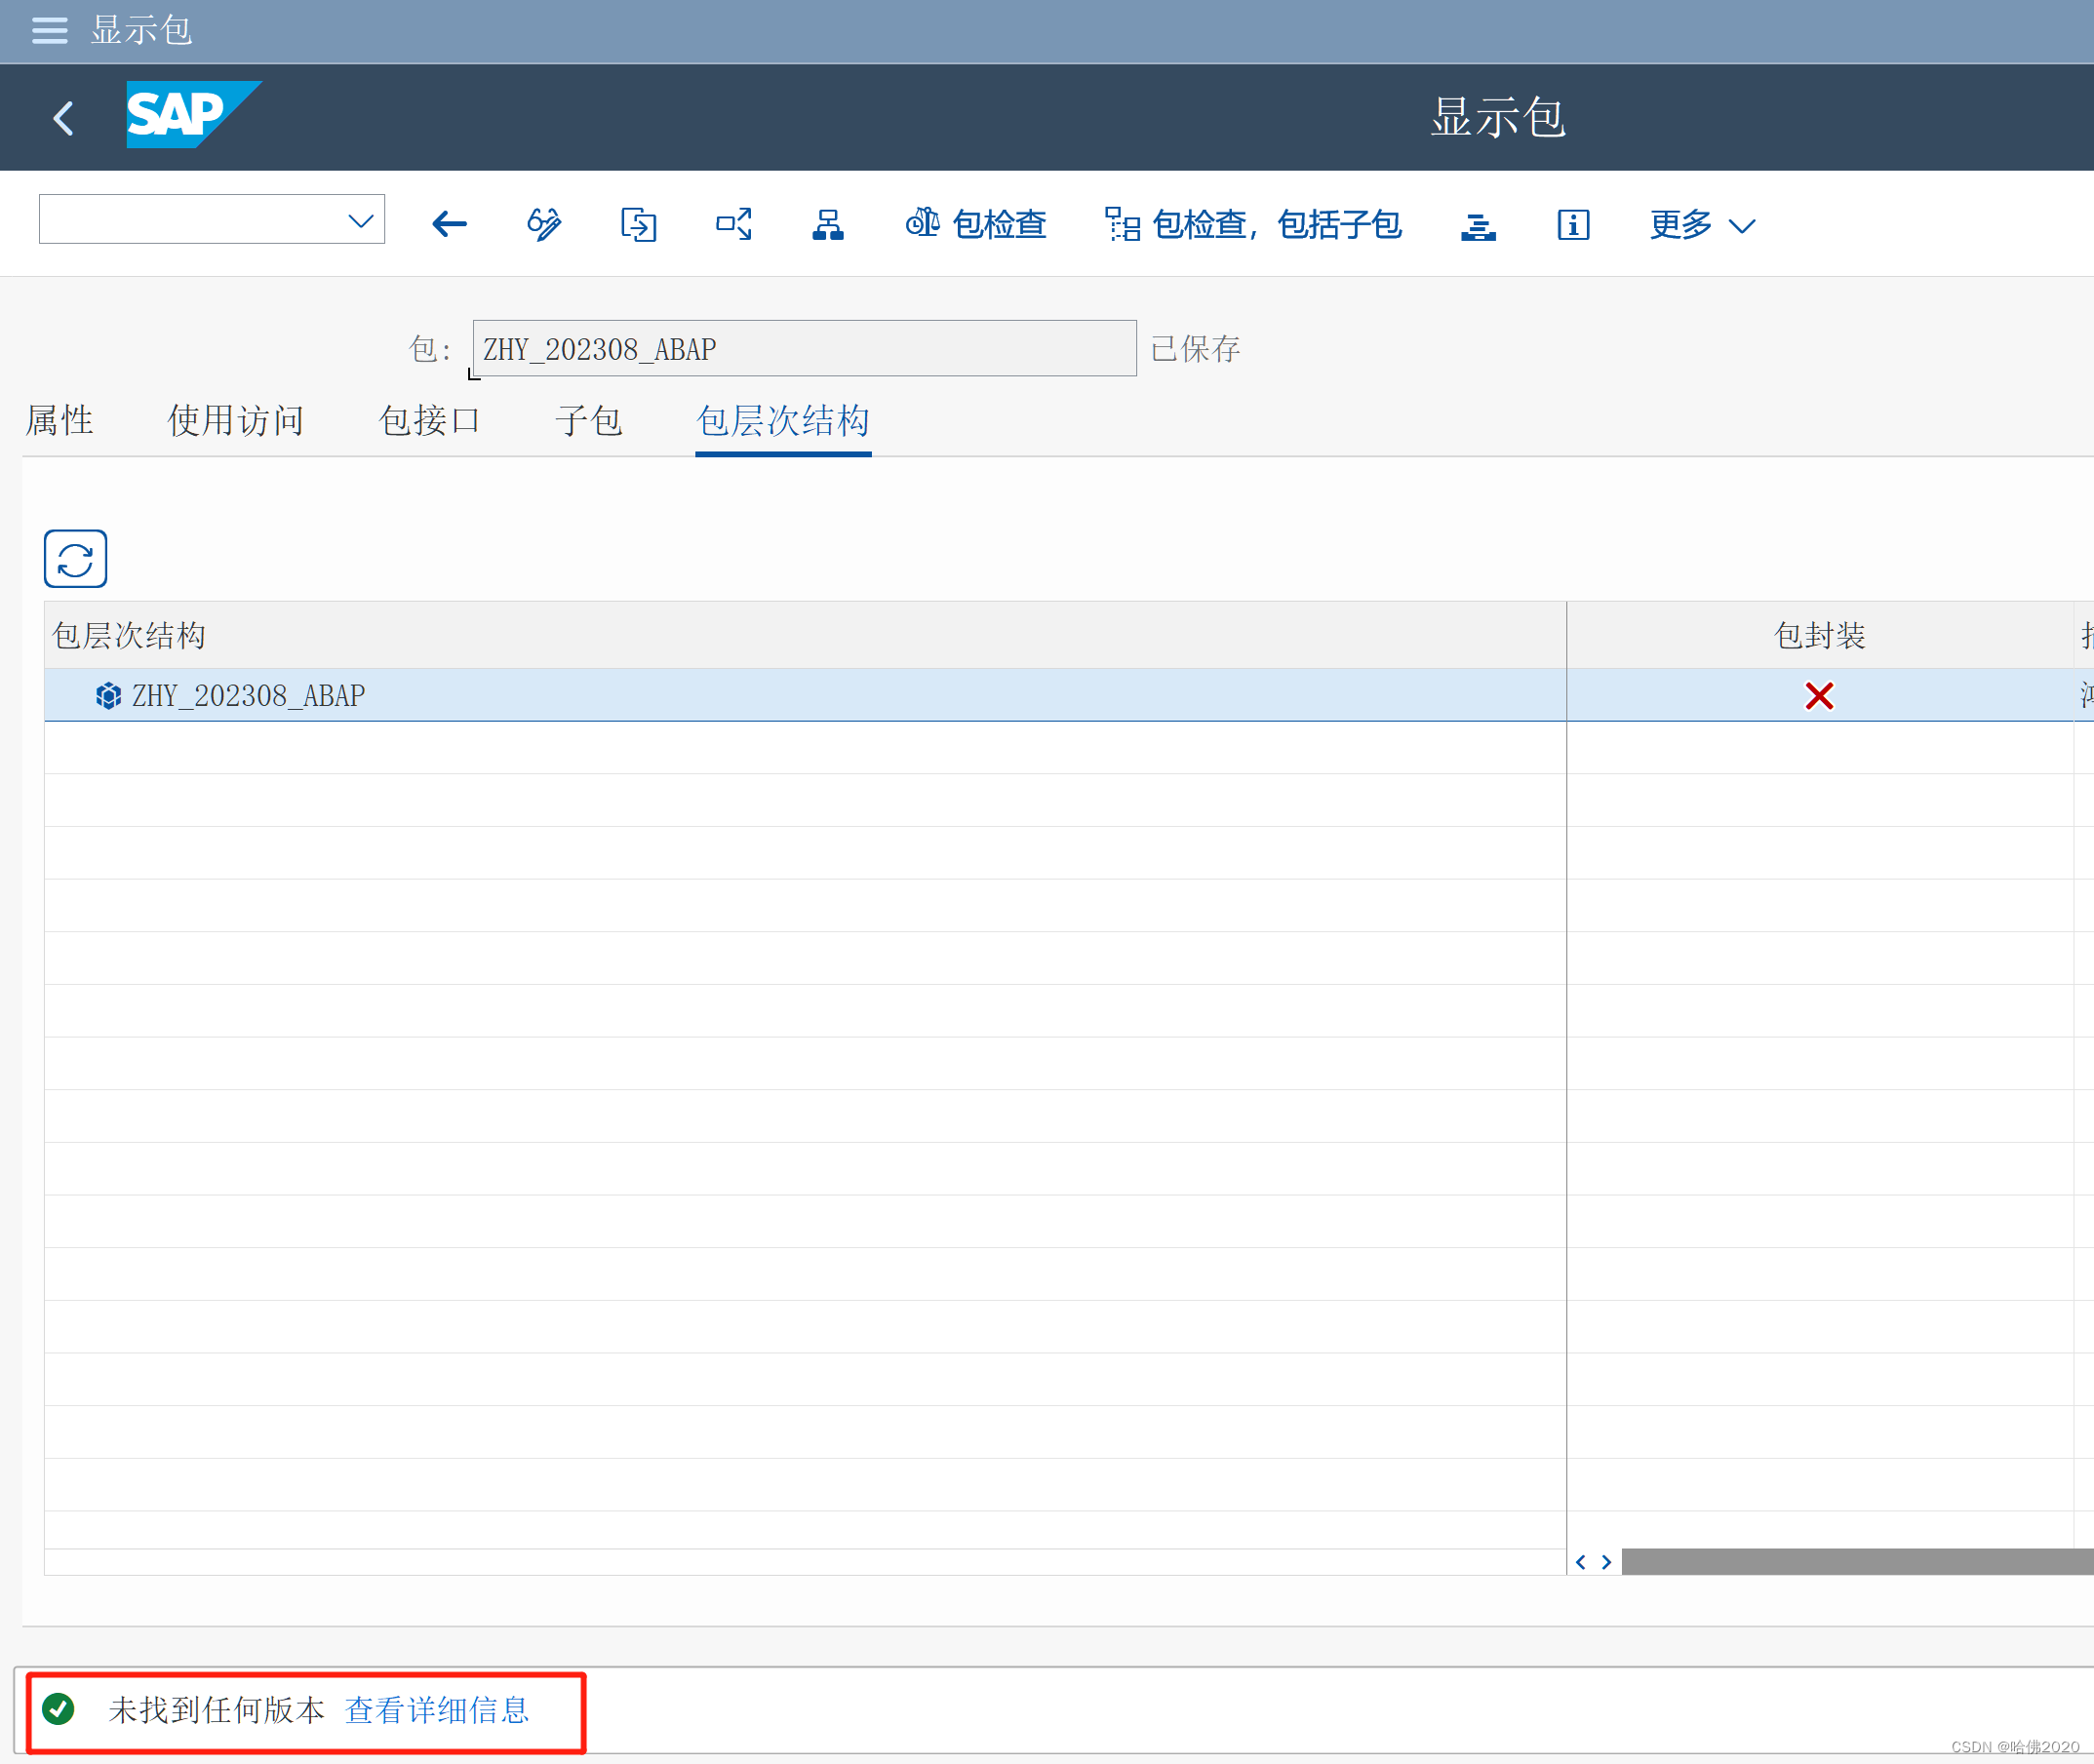2094x1764 pixels.
Task: Run 包检查，包括子包 check
Action: (1253, 224)
